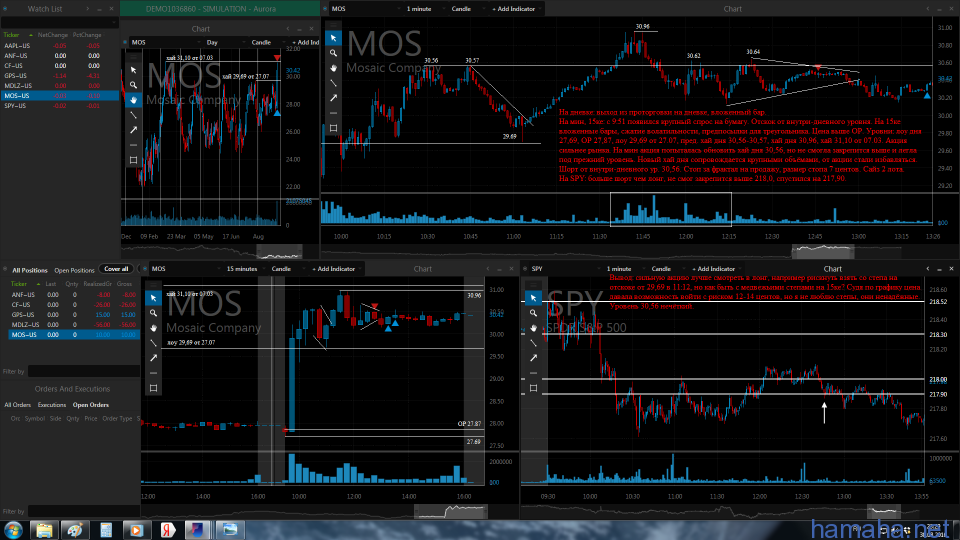Add Indicator in MOS Day chart
Image resolution: width=960 pixels, height=540 pixels.
[x=307, y=42]
